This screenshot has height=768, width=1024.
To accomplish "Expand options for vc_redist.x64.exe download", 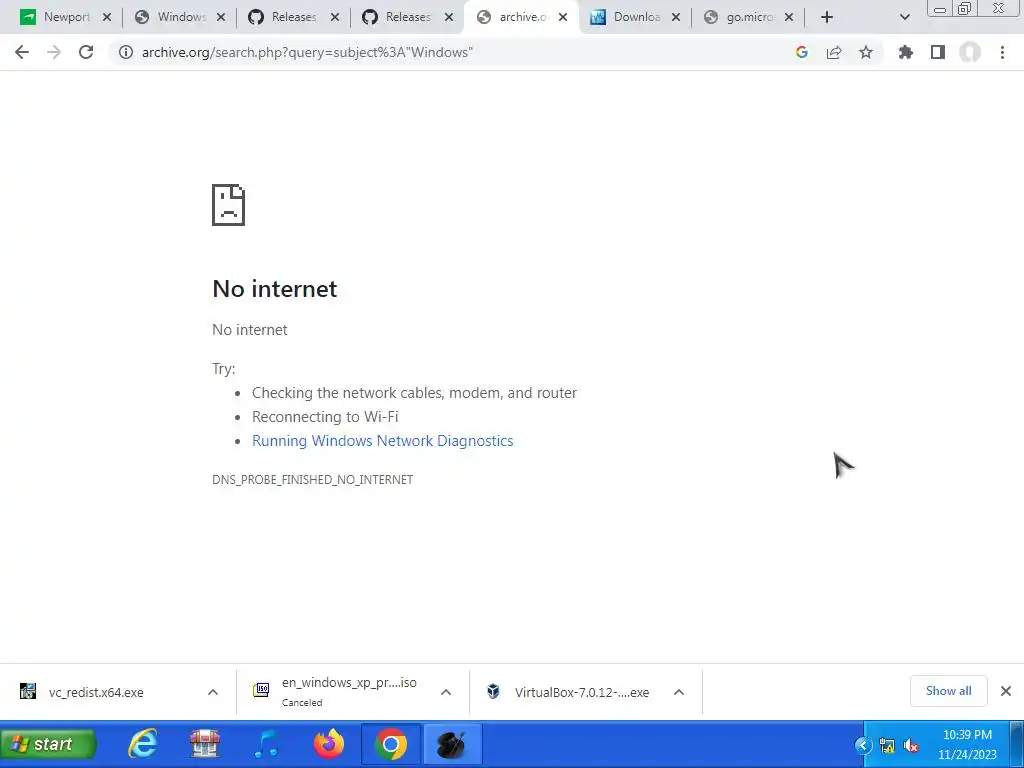I will [x=213, y=692].
